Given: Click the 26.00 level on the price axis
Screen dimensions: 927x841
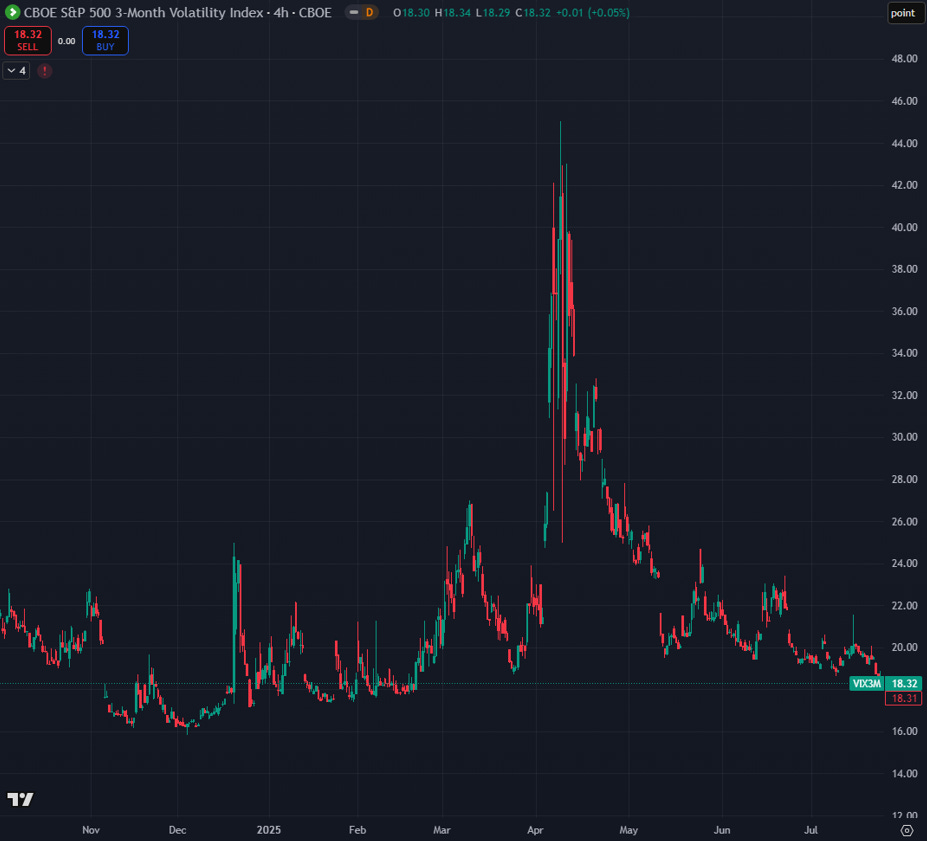Looking at the screenshot, I should click(x=904, y=521).
